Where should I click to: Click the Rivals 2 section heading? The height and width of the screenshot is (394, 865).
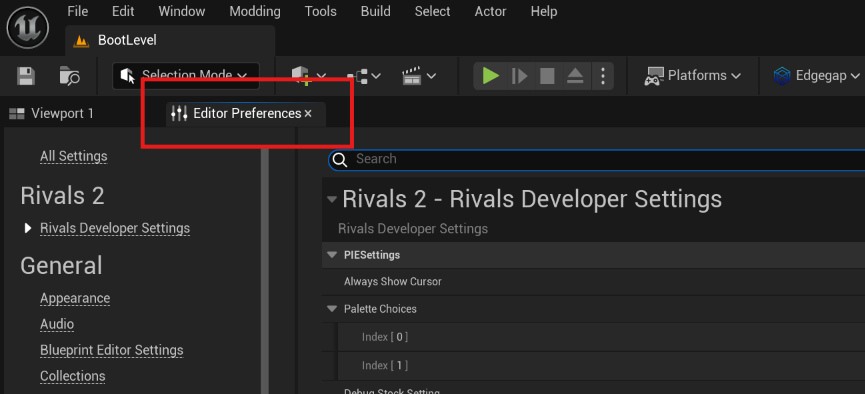62,196
